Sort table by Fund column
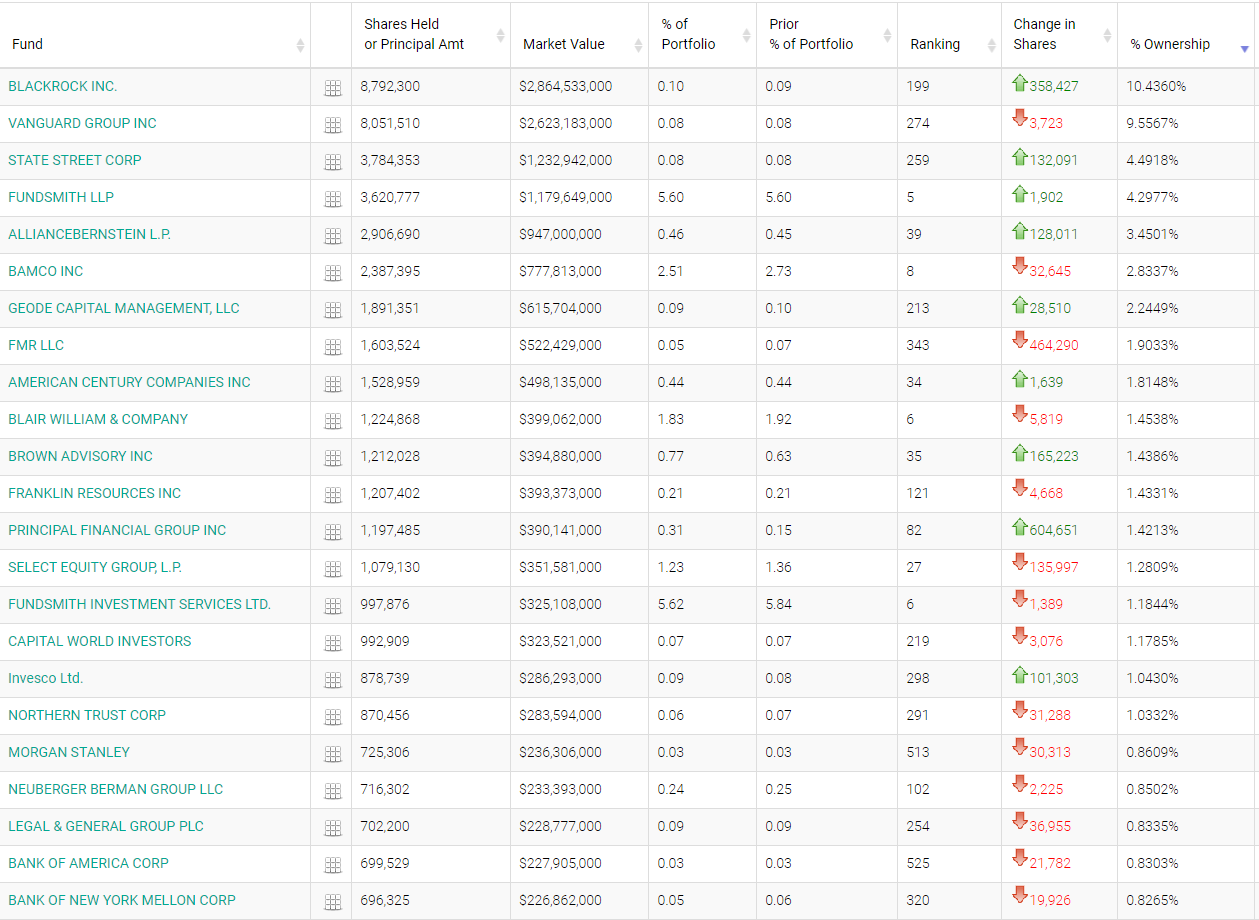Screen dimensions: 1259x920 pos(155,36)
